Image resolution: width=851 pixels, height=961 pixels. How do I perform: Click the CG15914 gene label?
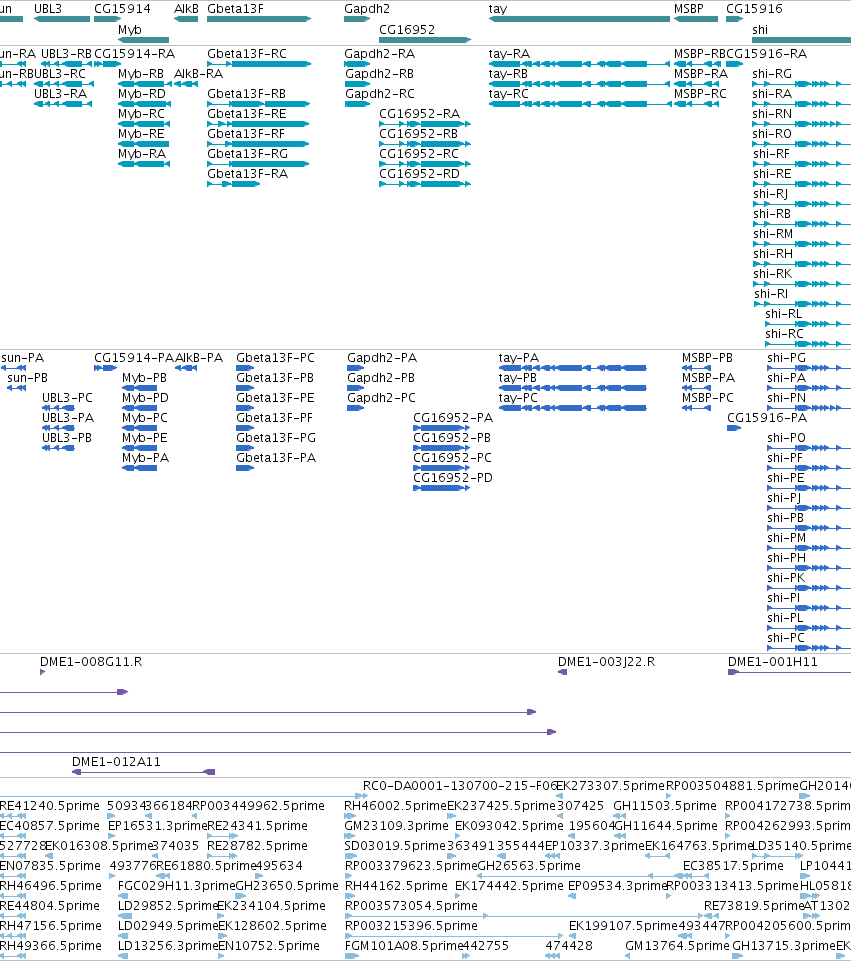[122, 9]
